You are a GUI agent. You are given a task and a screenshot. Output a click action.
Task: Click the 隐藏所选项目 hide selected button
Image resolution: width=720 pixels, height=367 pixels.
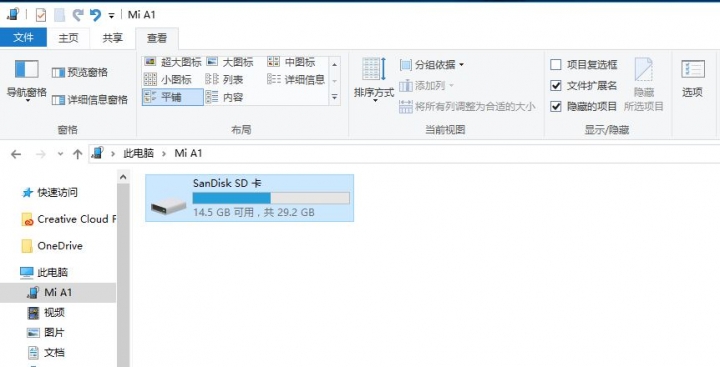coord(644,85)
